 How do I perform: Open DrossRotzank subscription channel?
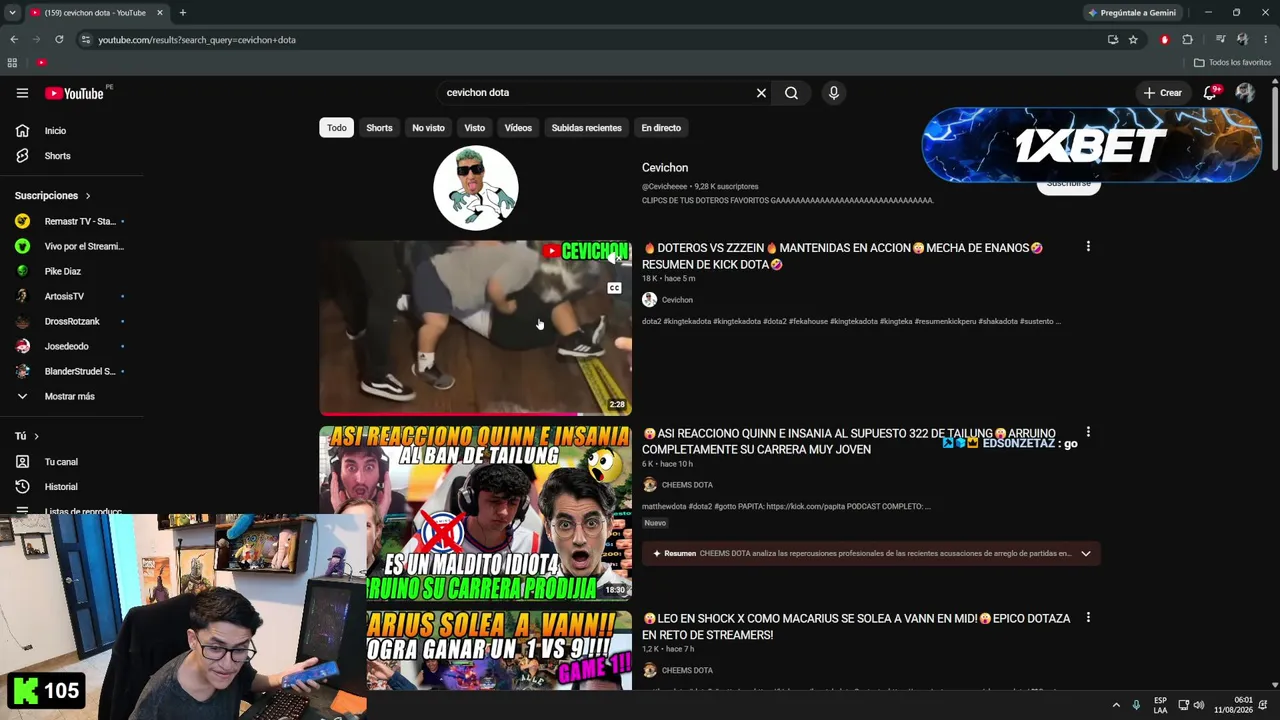point(72,321)
